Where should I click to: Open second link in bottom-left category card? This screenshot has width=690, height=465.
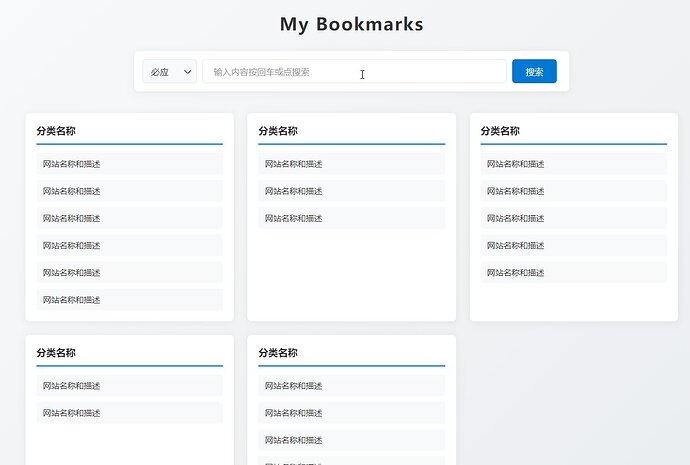tap(129, 413)
